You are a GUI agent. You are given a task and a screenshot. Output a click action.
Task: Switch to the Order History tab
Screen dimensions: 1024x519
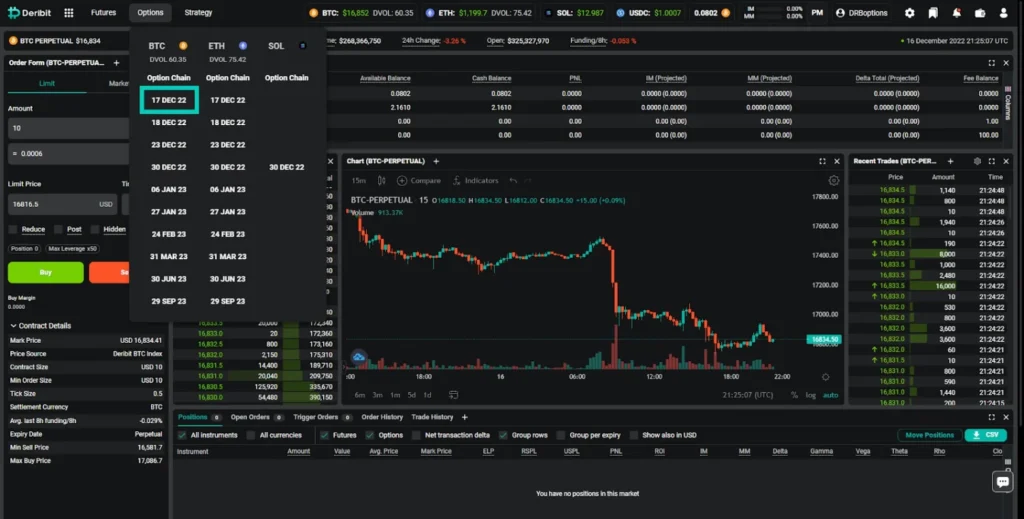click(381, 417)
